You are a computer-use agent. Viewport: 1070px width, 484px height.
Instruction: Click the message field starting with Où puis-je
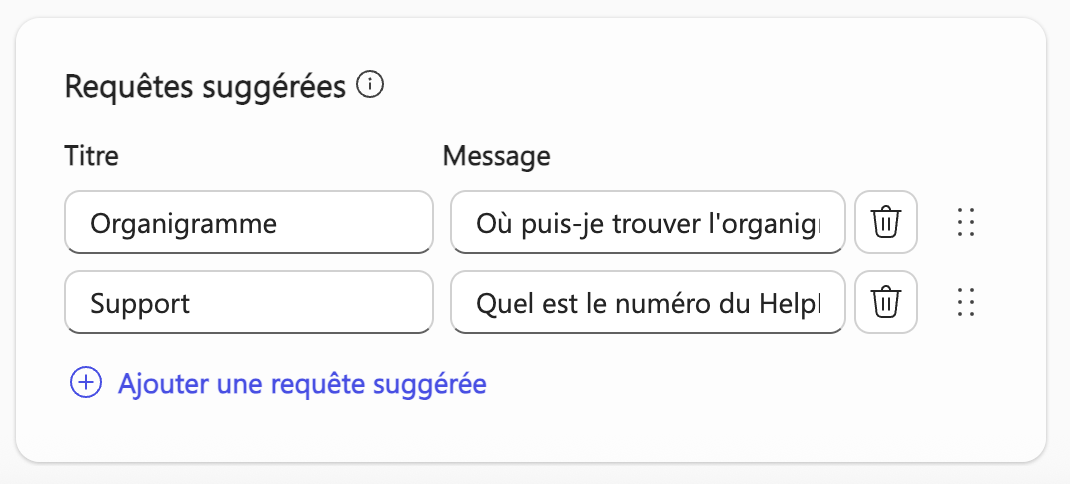point(647,222)
